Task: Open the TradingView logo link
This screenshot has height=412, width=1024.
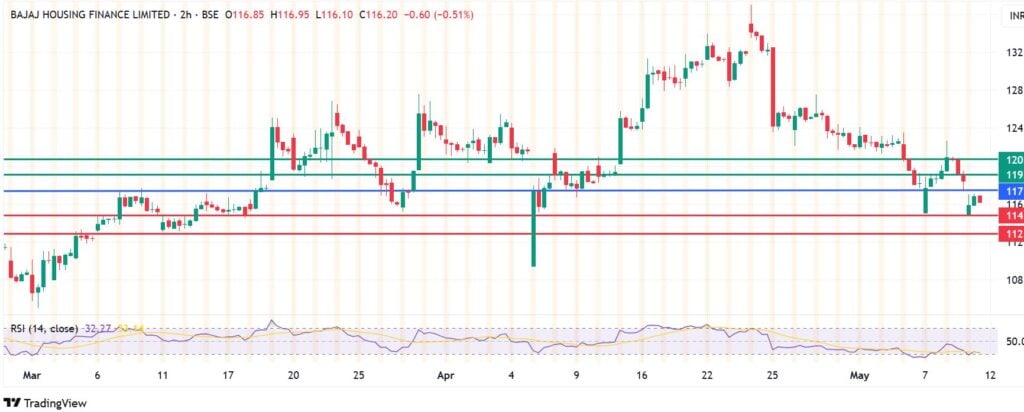Action: tap(45, 403)
